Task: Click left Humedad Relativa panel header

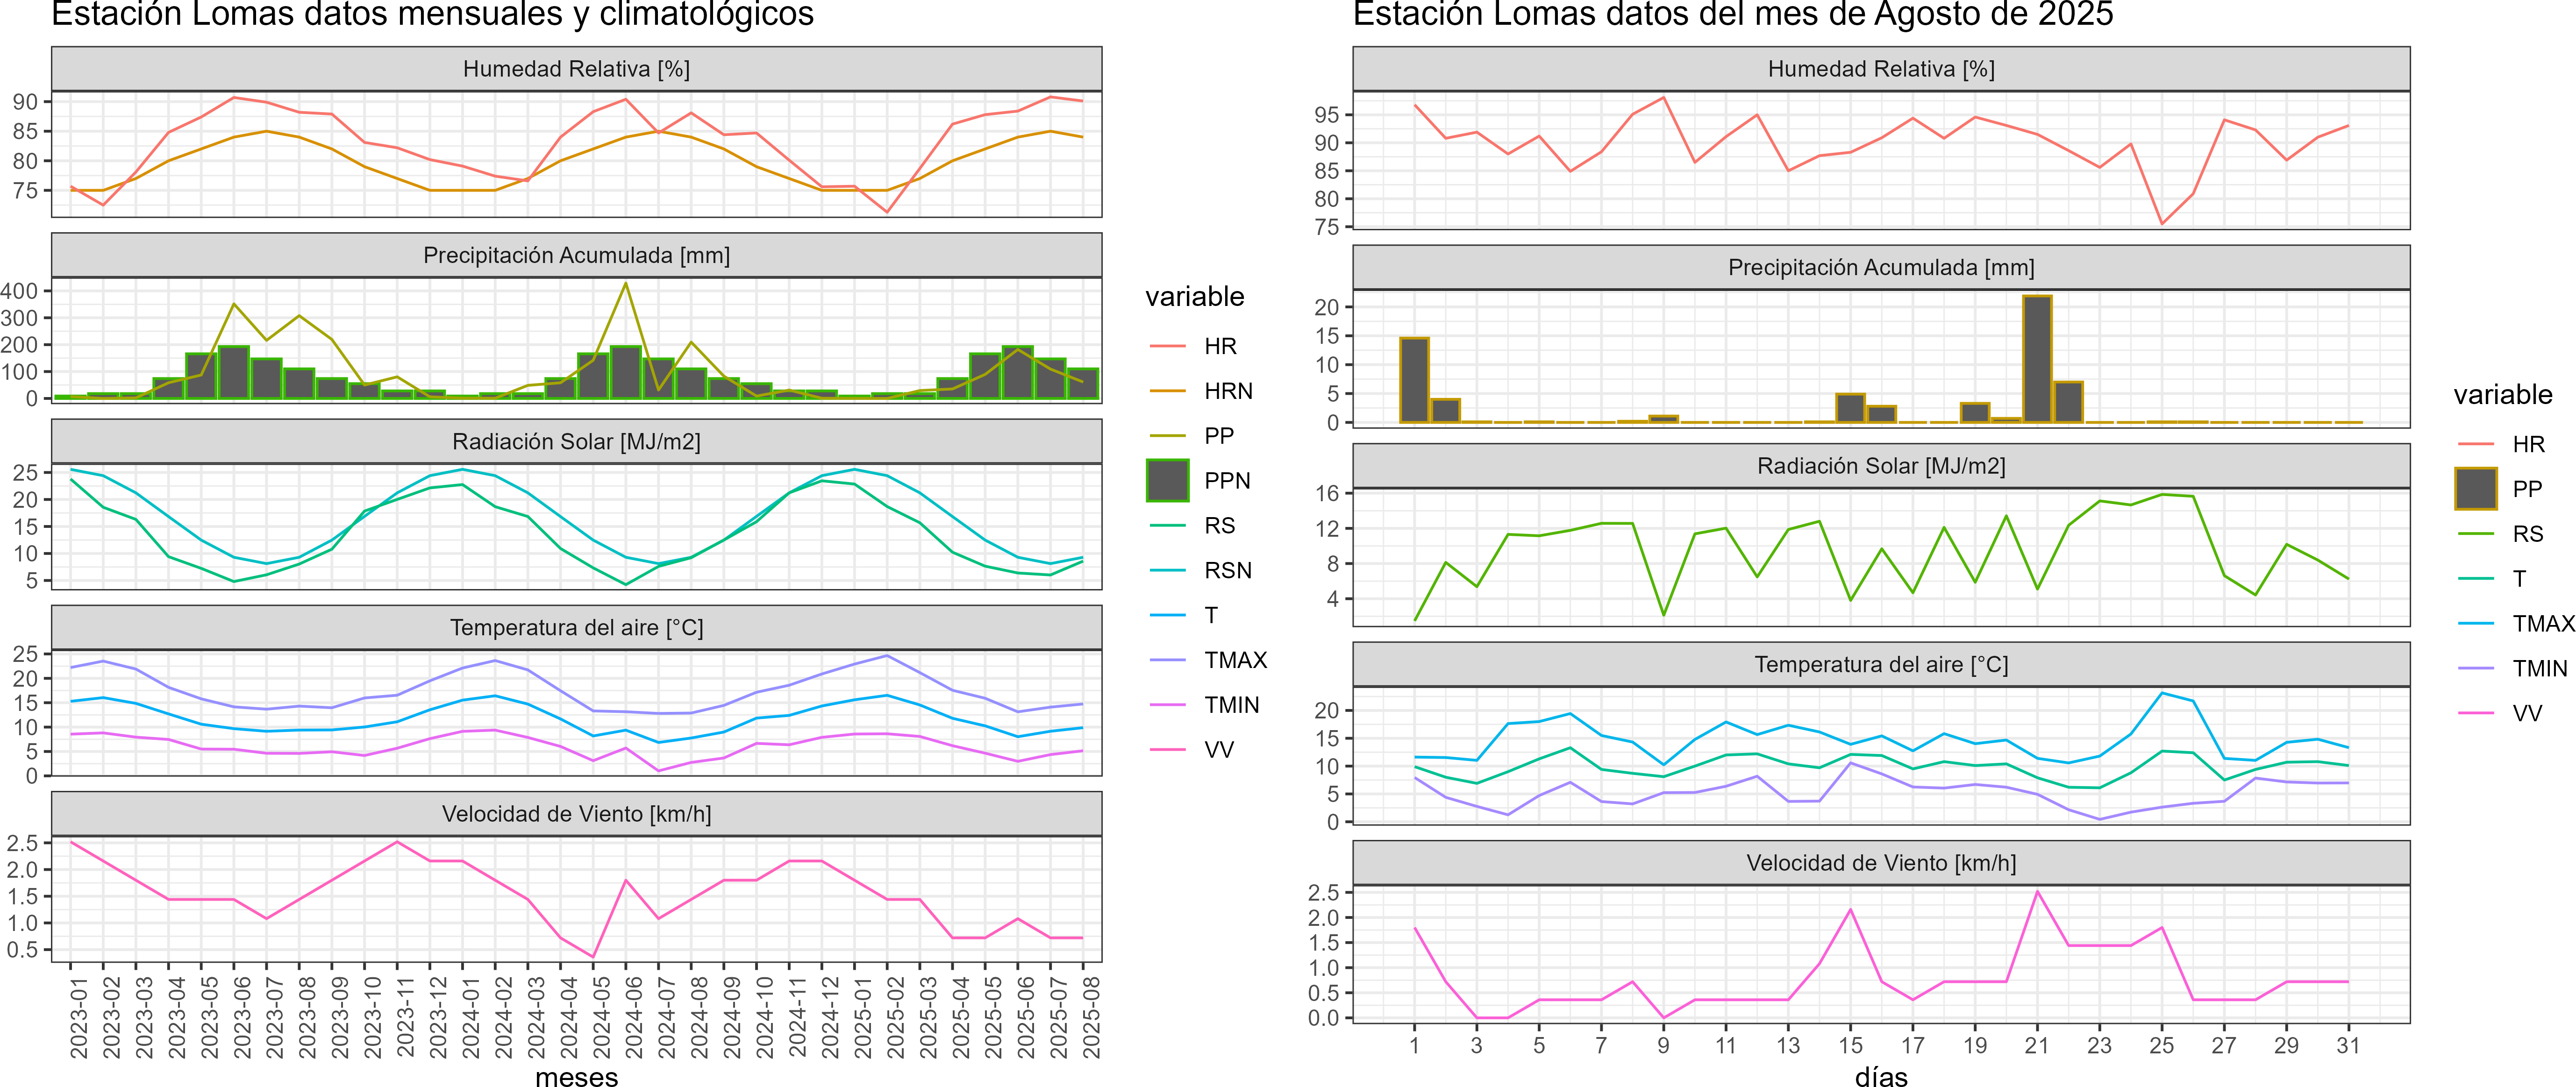Action: coord(576,69)
